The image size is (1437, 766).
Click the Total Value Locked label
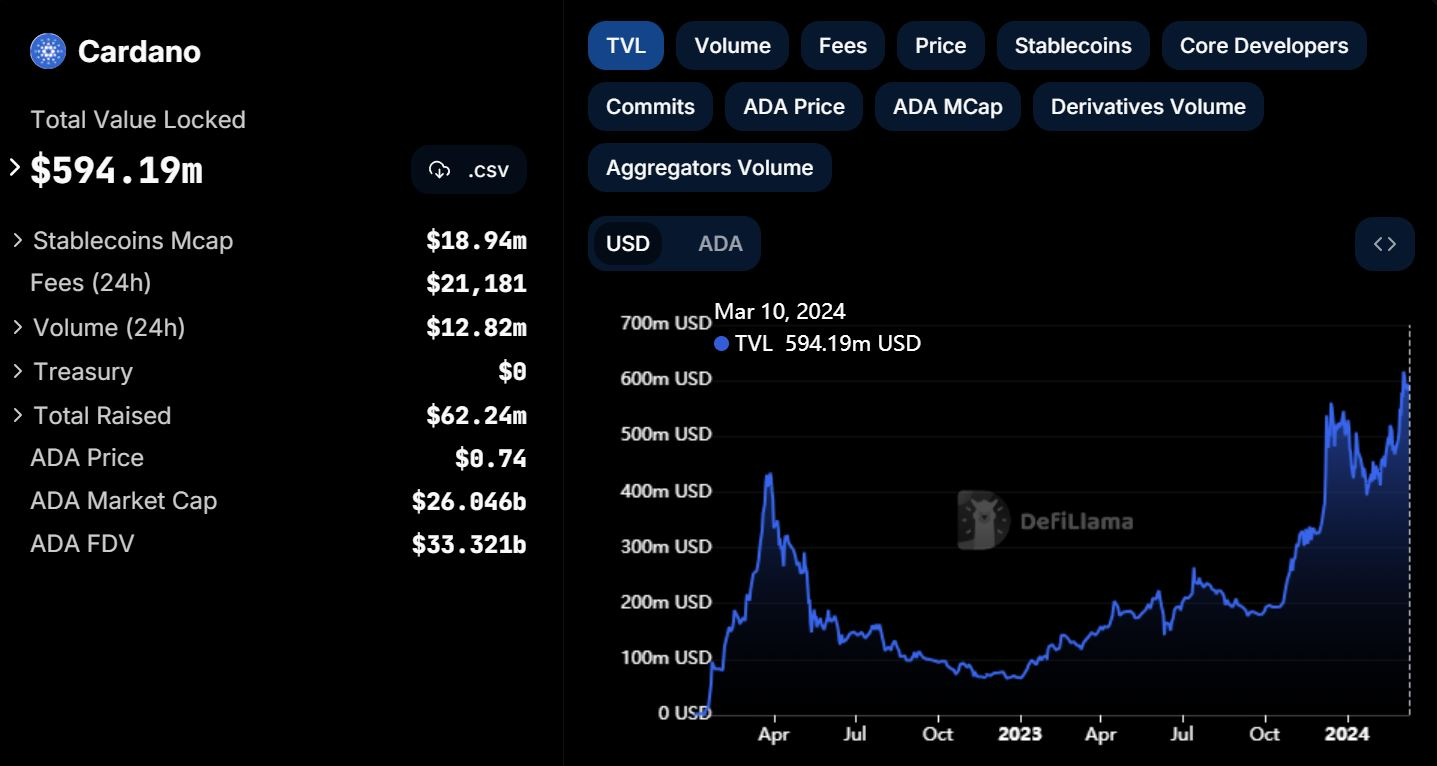point(138,120)
